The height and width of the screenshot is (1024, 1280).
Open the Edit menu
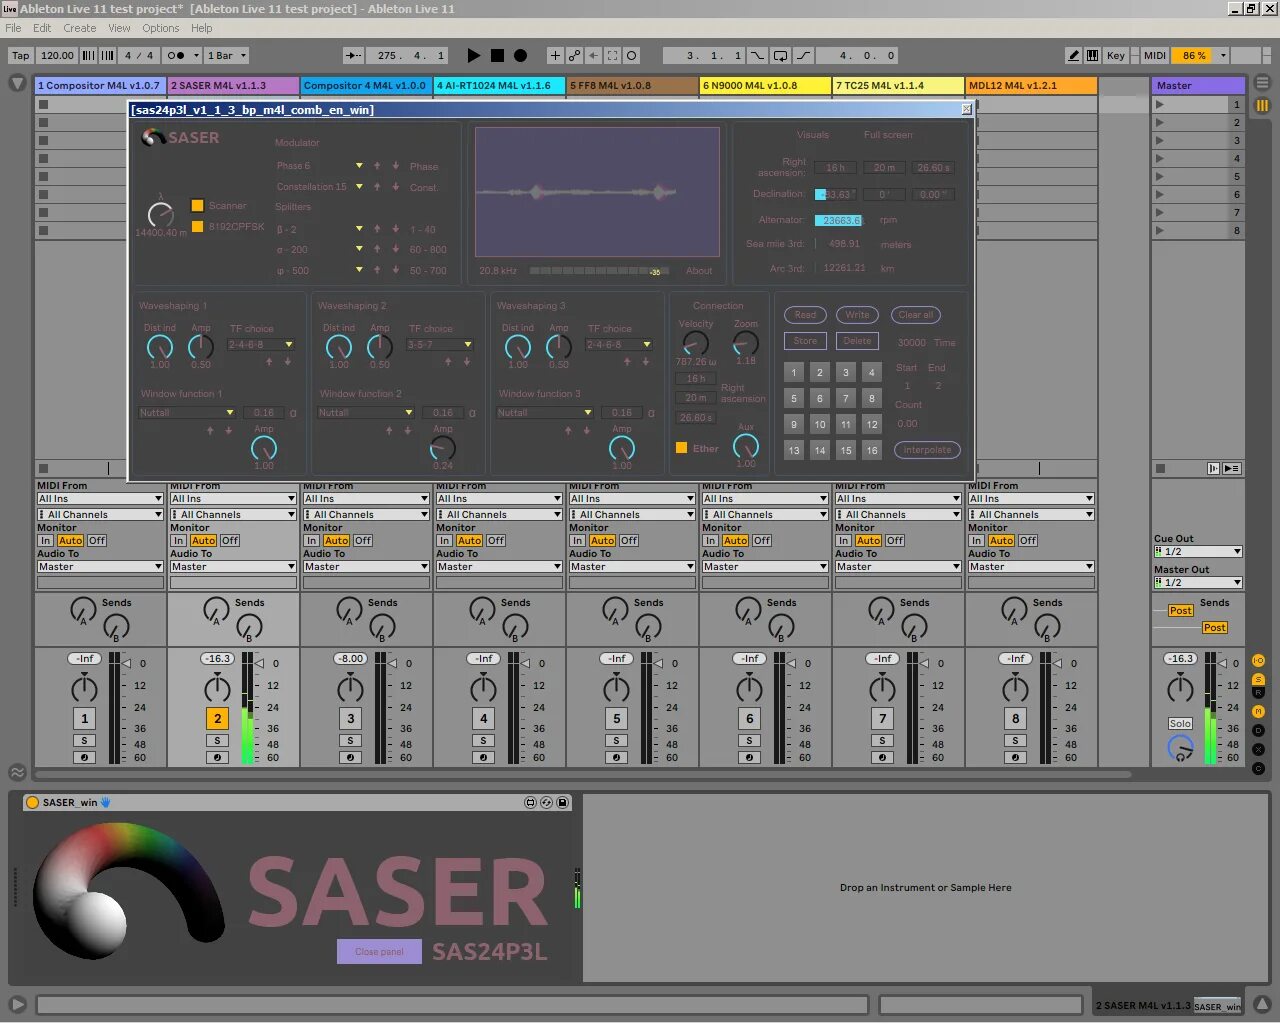[42, 28]
